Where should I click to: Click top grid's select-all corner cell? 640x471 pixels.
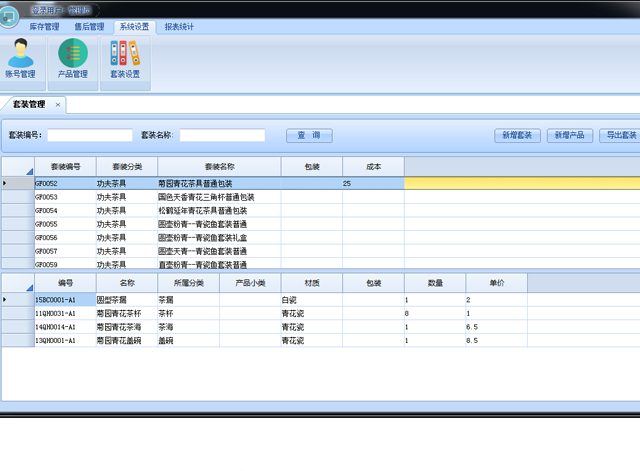[17, 166]
